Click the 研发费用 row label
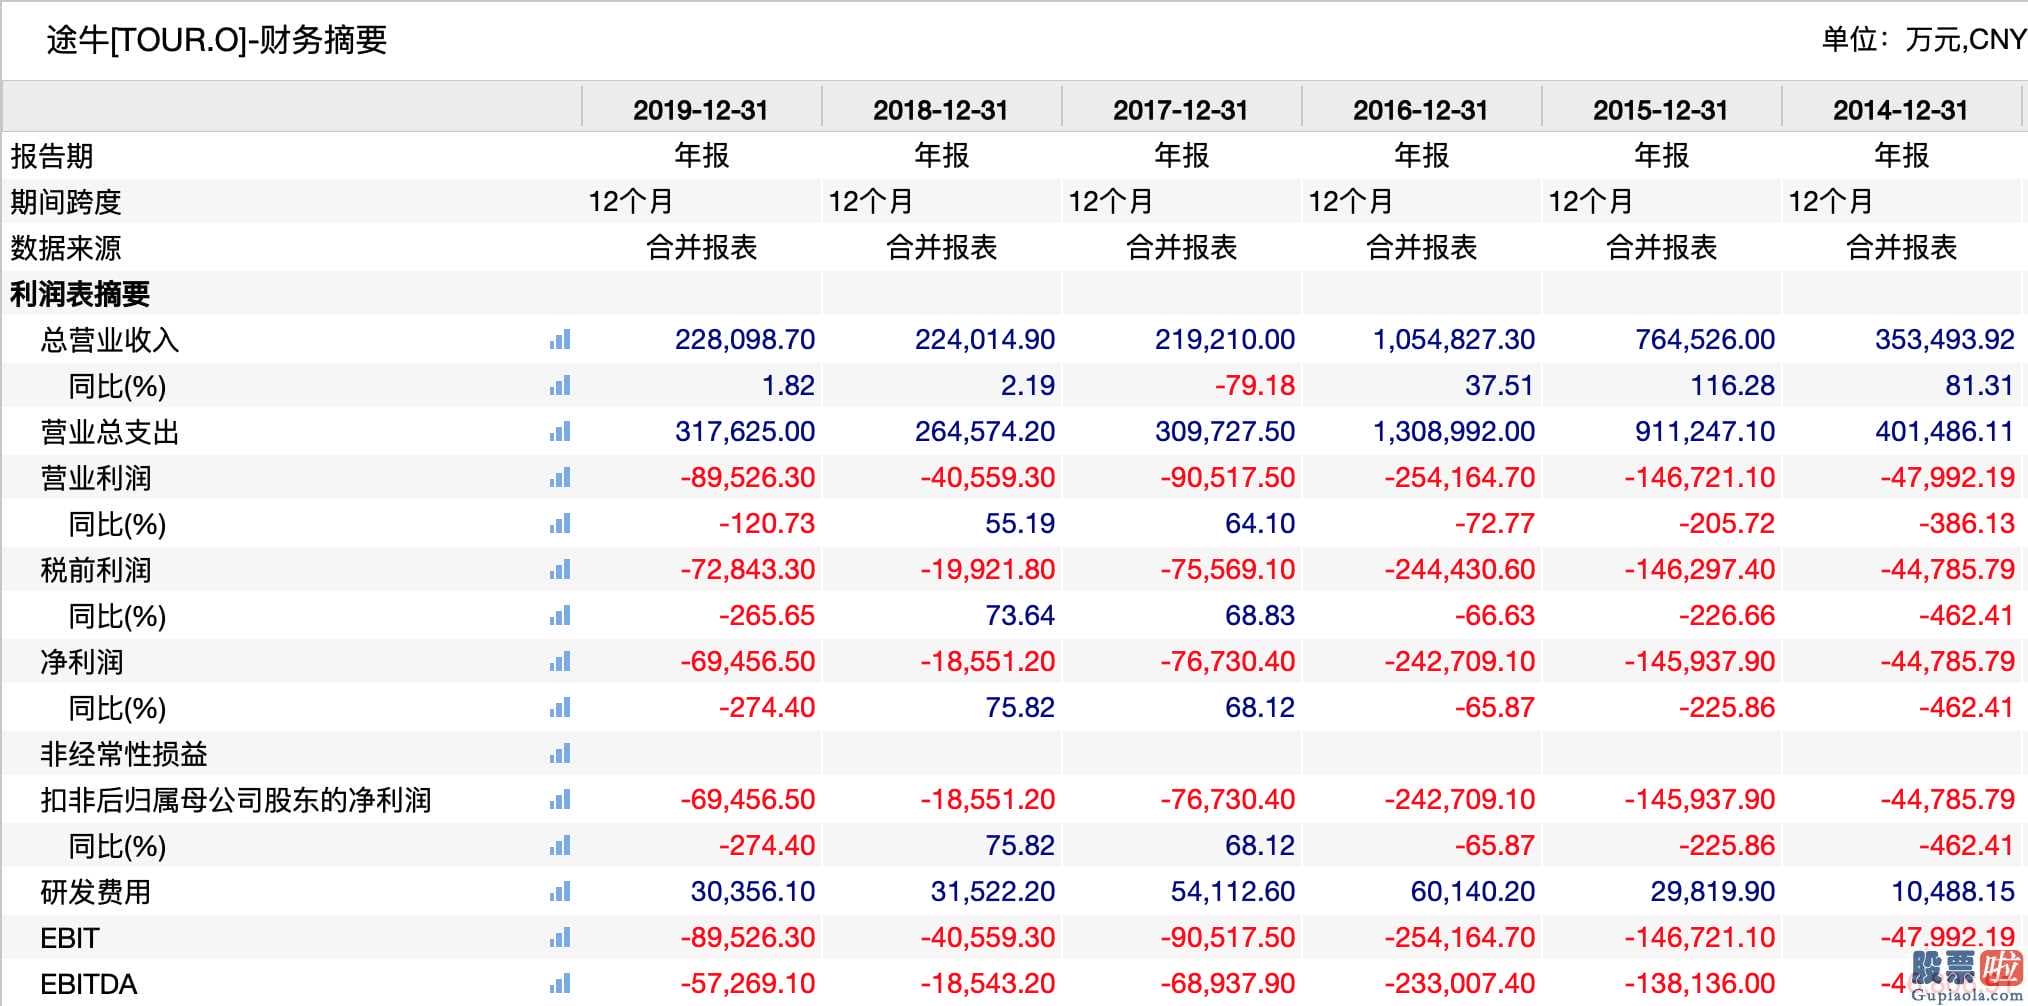Viewport: 2028px width, 1006px height. point(96,892)
